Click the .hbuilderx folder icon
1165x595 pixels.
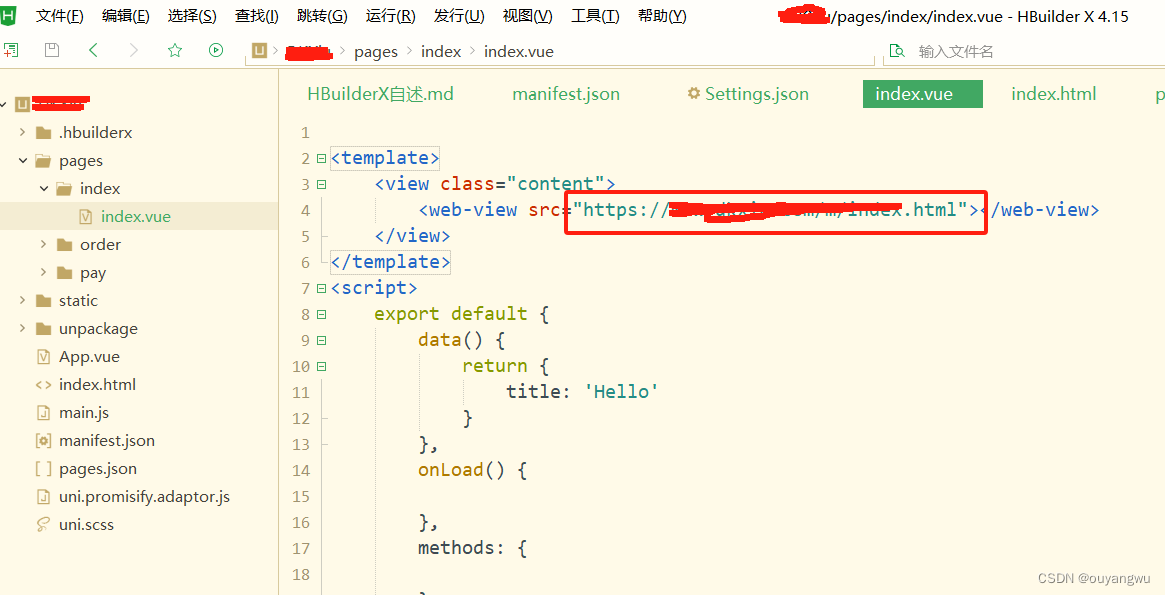coord(44,133)
